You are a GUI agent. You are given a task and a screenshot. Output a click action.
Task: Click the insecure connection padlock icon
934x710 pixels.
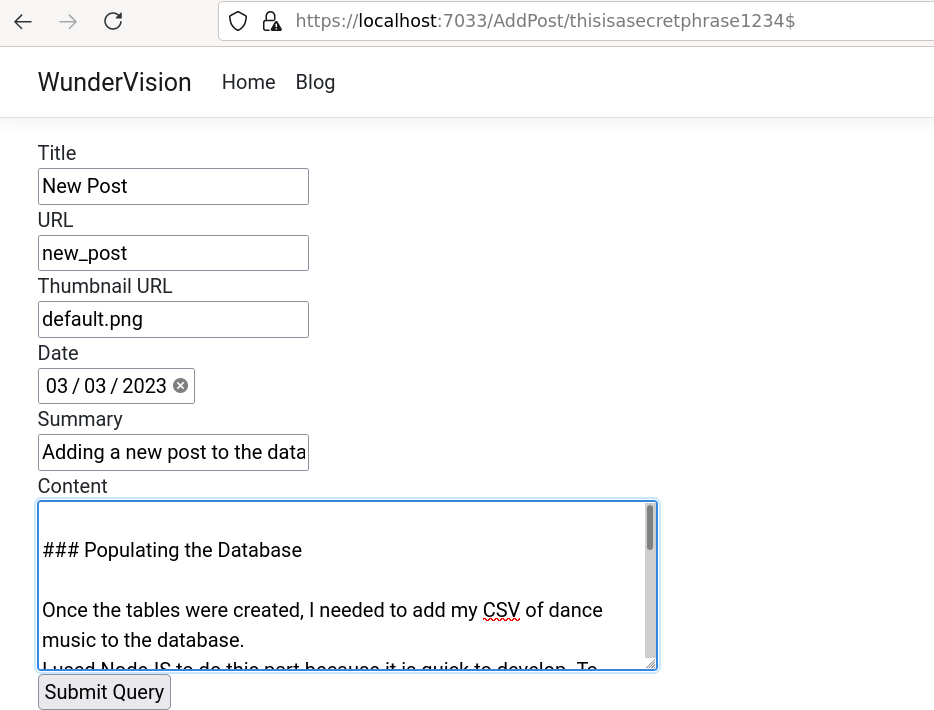(271, 20)
